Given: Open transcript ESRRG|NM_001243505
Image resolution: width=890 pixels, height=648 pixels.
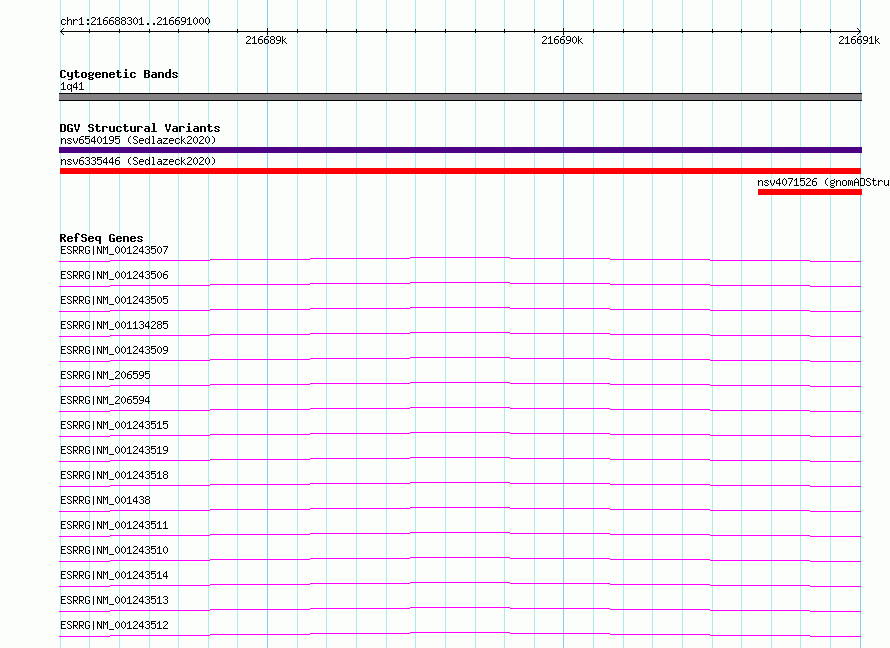Looking at the screenshot, I should coord(114,300).
